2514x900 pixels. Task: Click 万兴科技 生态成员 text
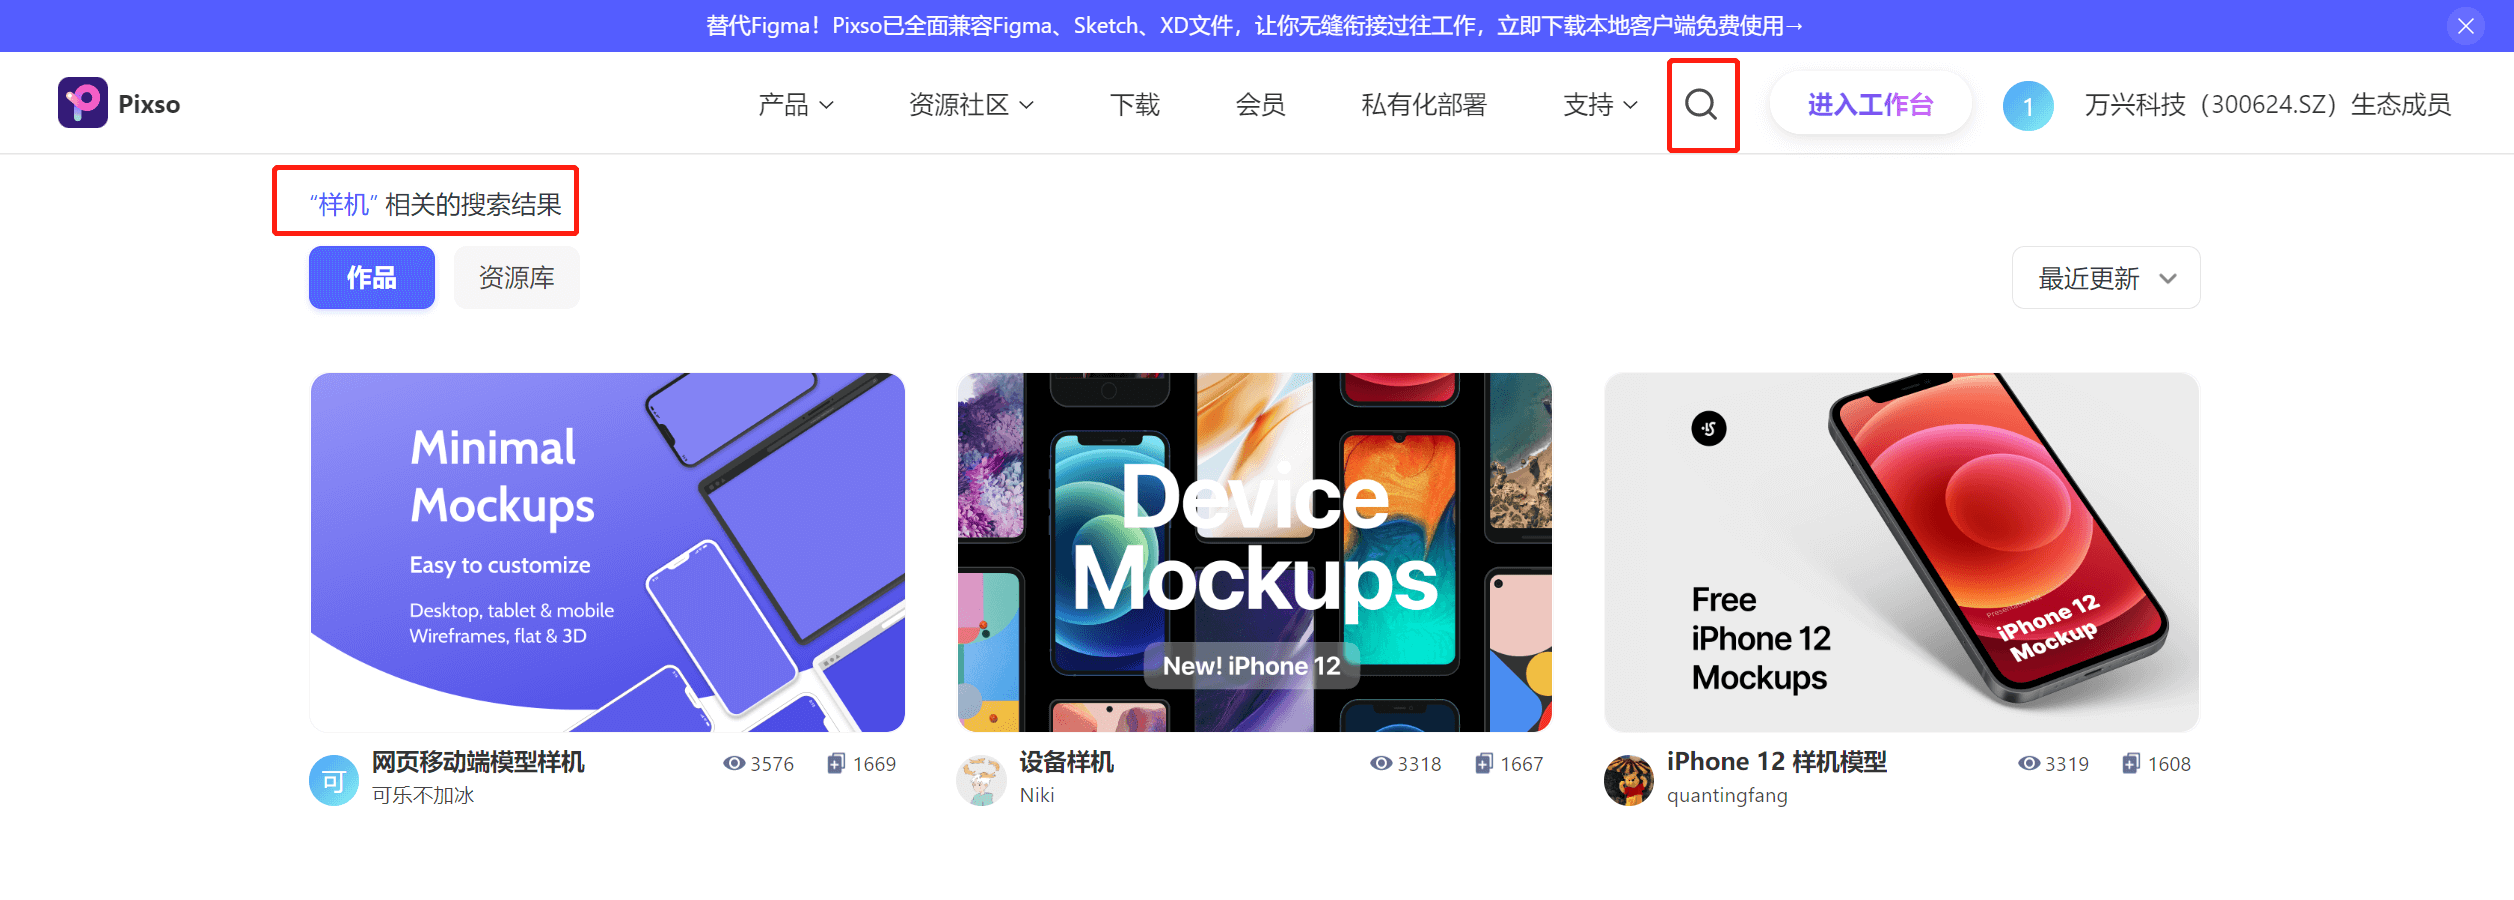(2268, 105)
